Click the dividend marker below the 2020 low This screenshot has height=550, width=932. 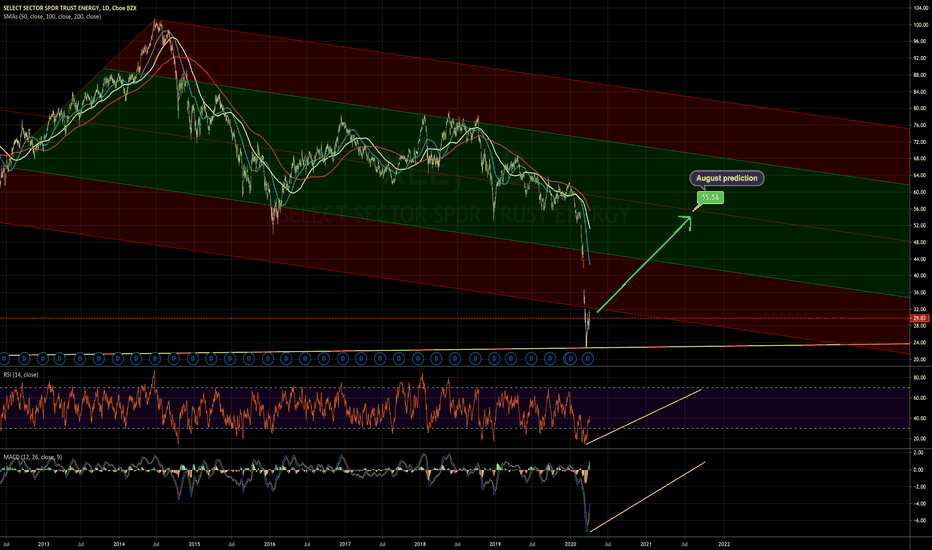pos(587,359)
